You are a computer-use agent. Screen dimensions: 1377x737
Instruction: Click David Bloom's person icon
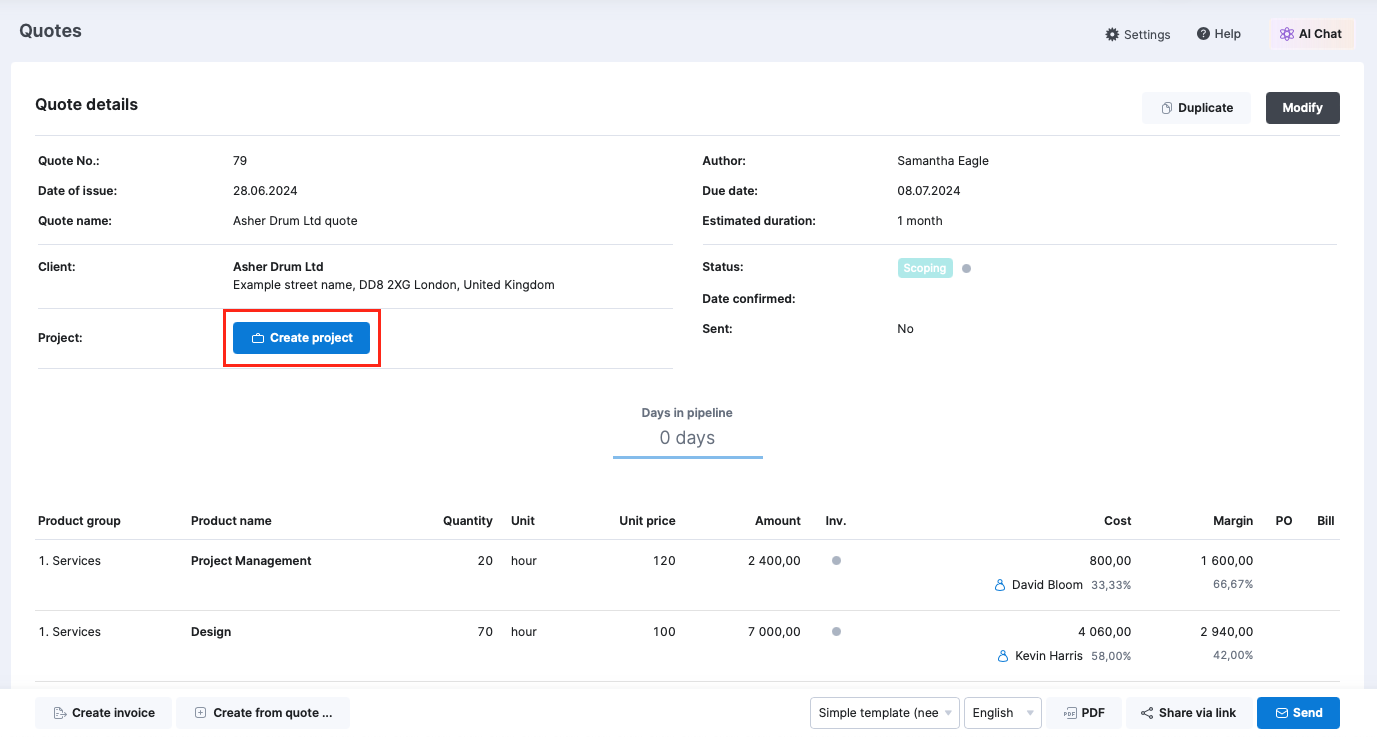pos(999,584)
